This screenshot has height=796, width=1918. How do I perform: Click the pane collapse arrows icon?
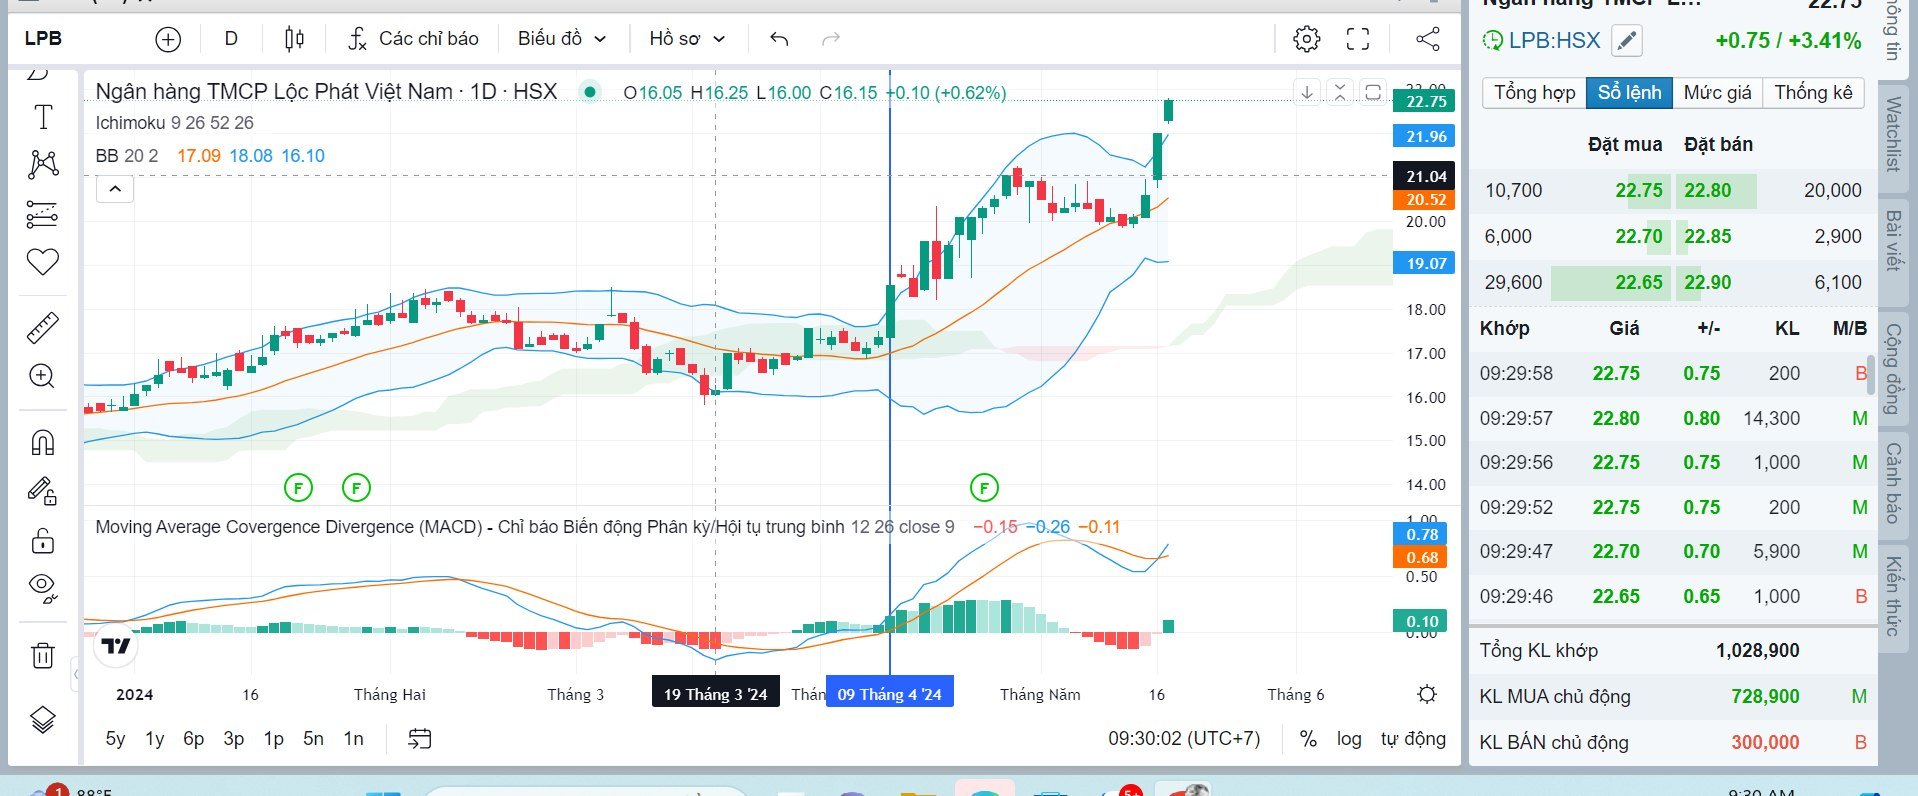point(1340,92)
